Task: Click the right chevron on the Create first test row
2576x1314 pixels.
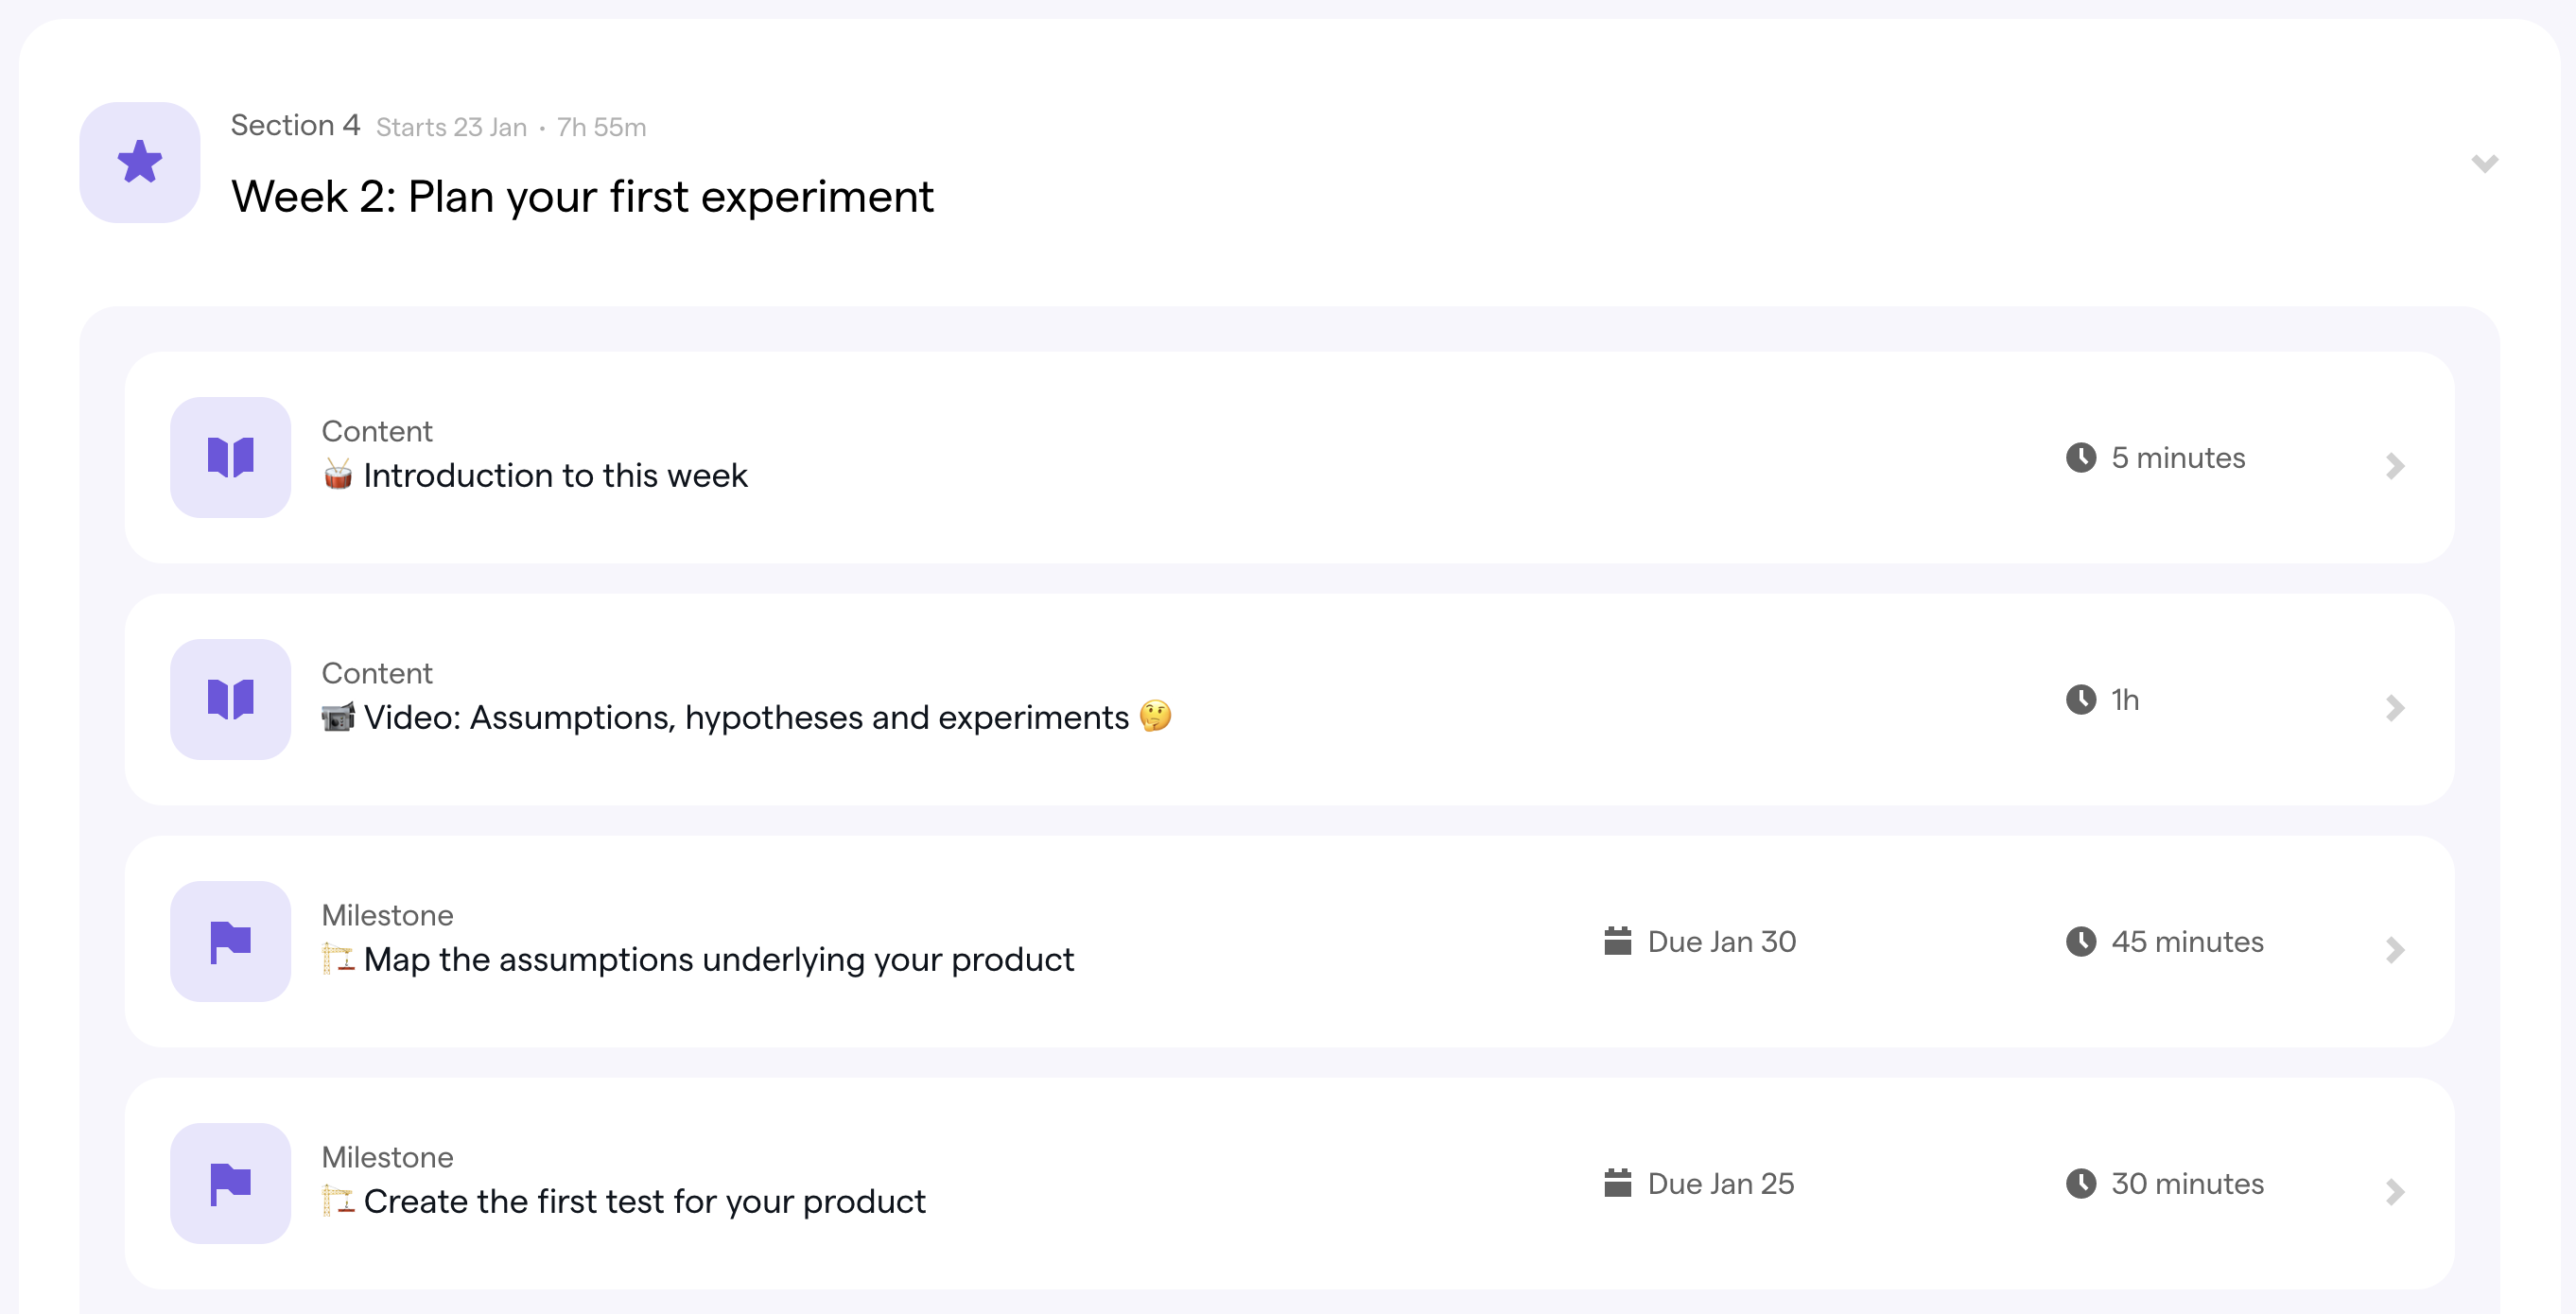Action: click(x=2394, y=1192)
